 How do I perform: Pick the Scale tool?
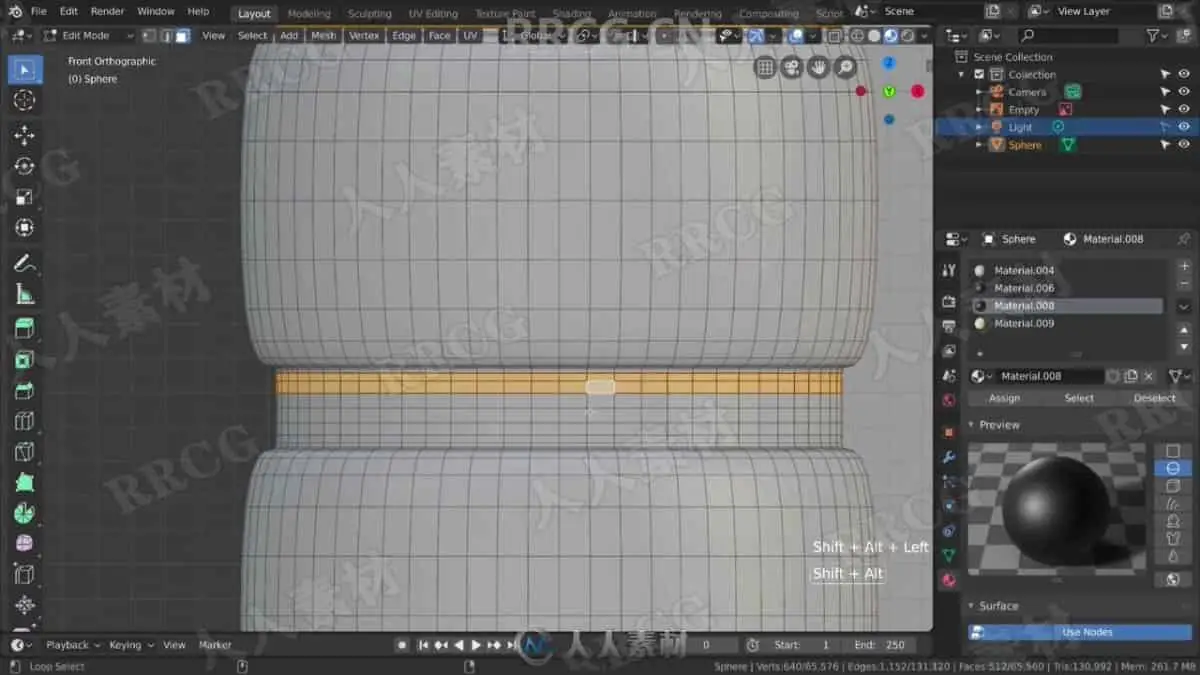coord(25,196)
